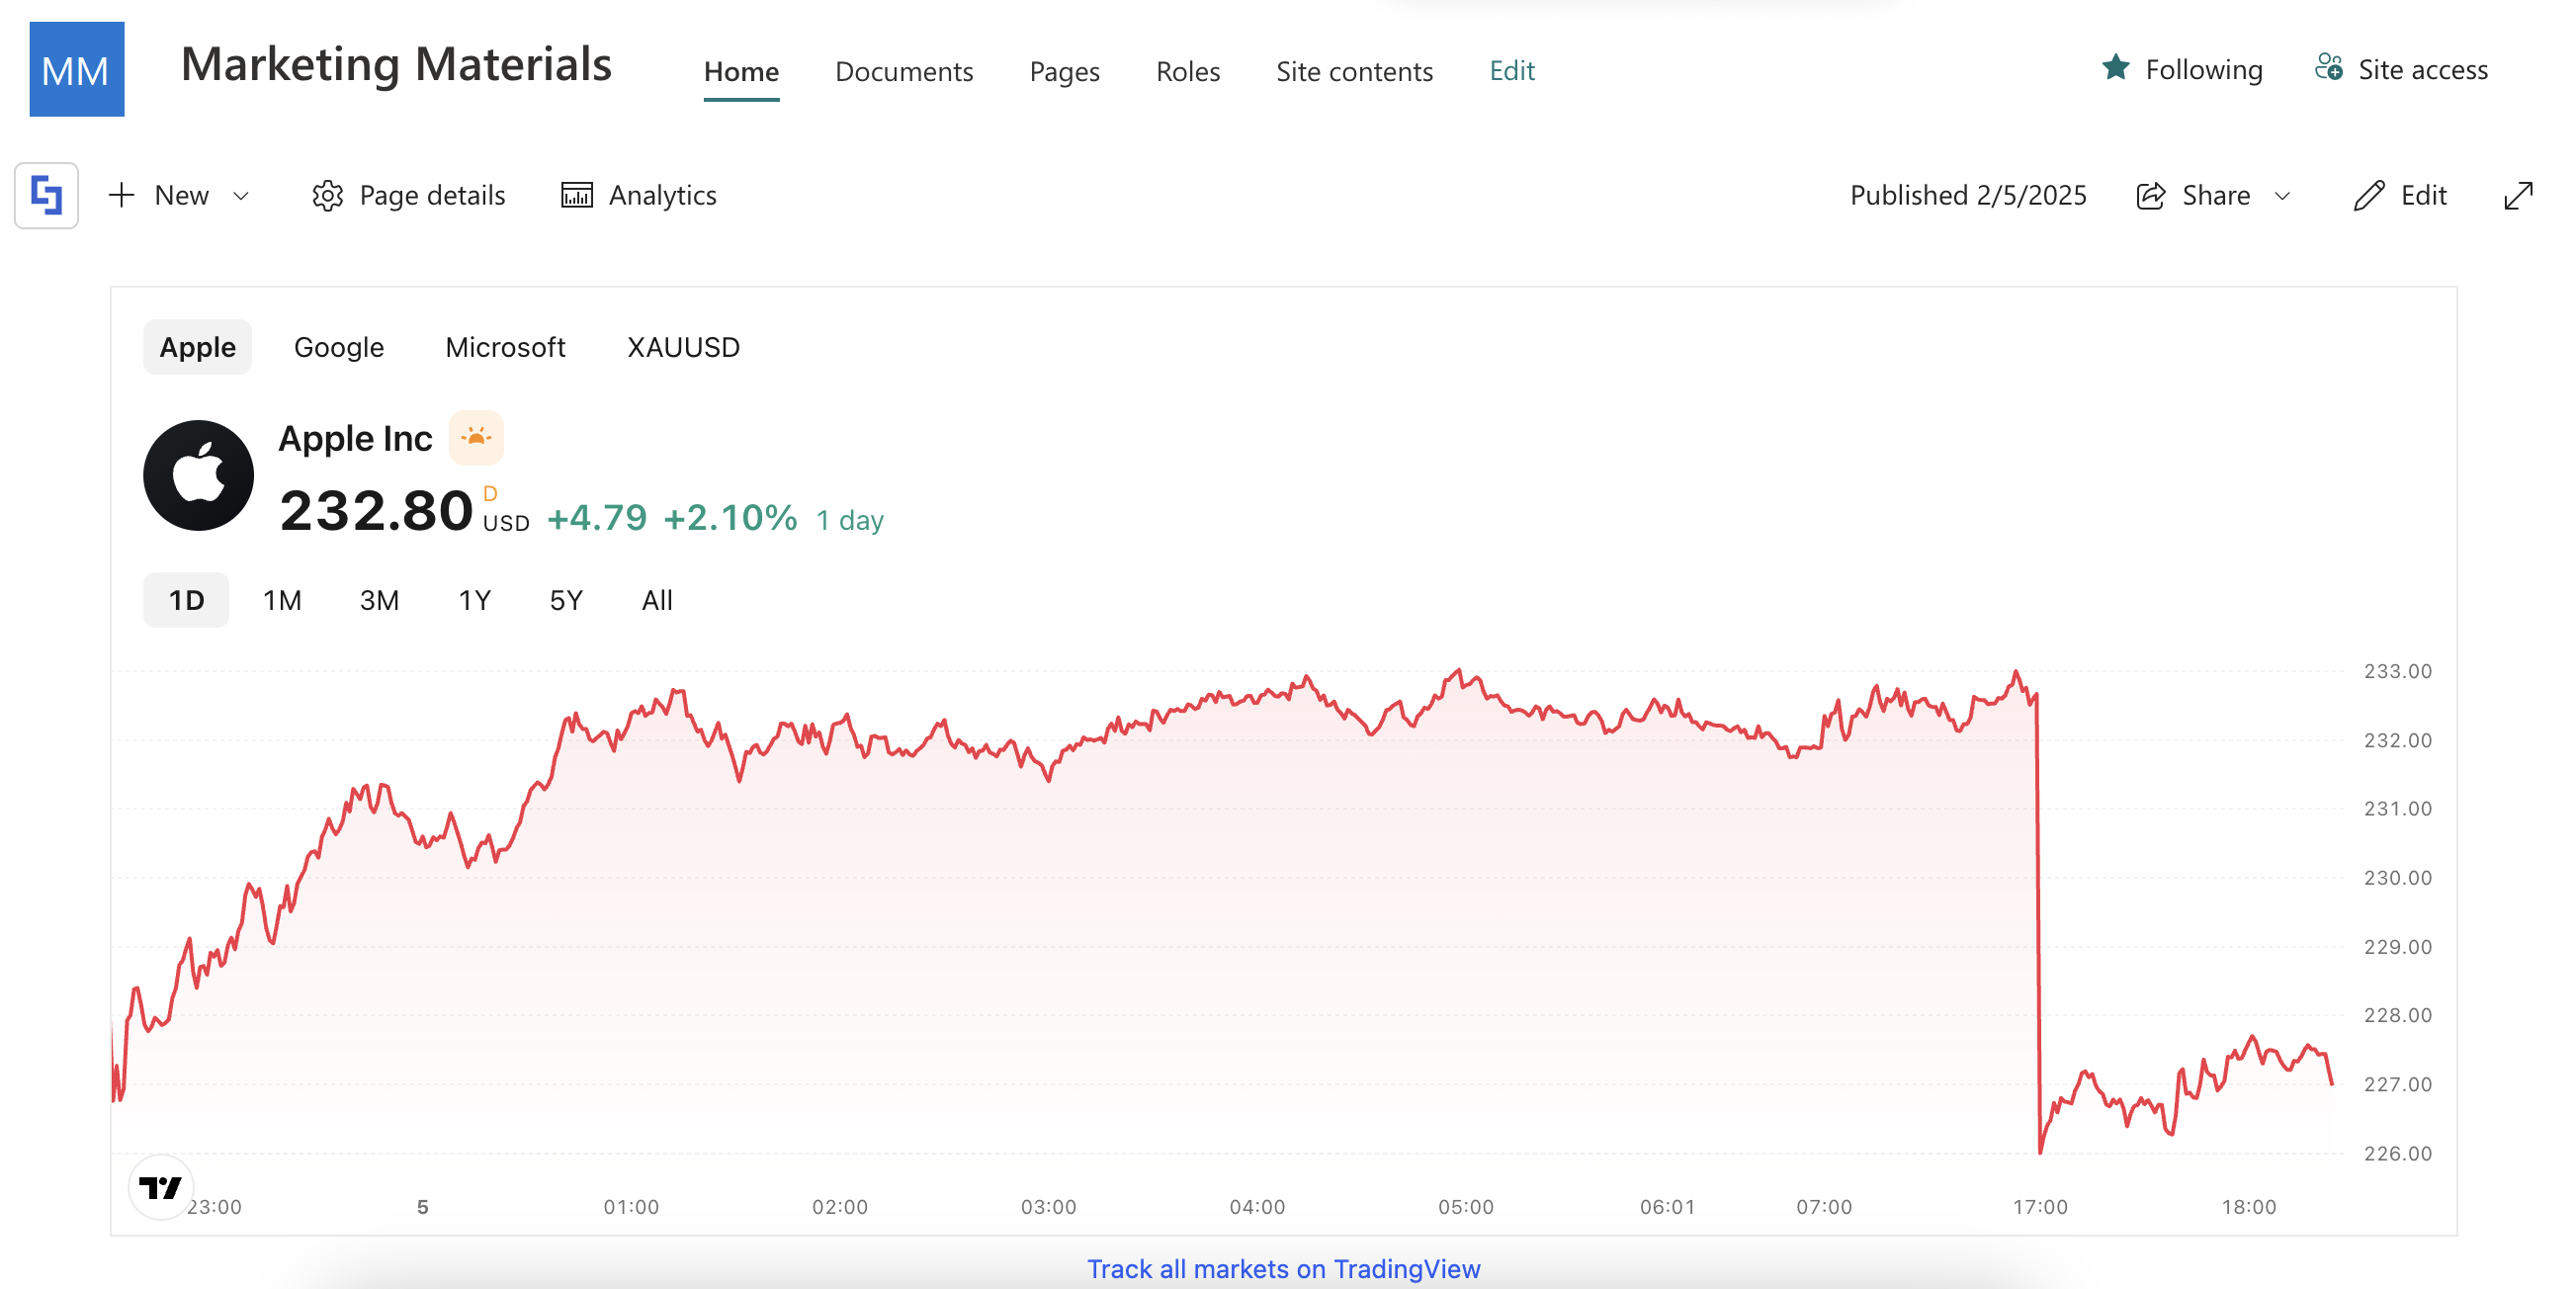Open the SharePoint app bar icon

[x=46, y=195]
